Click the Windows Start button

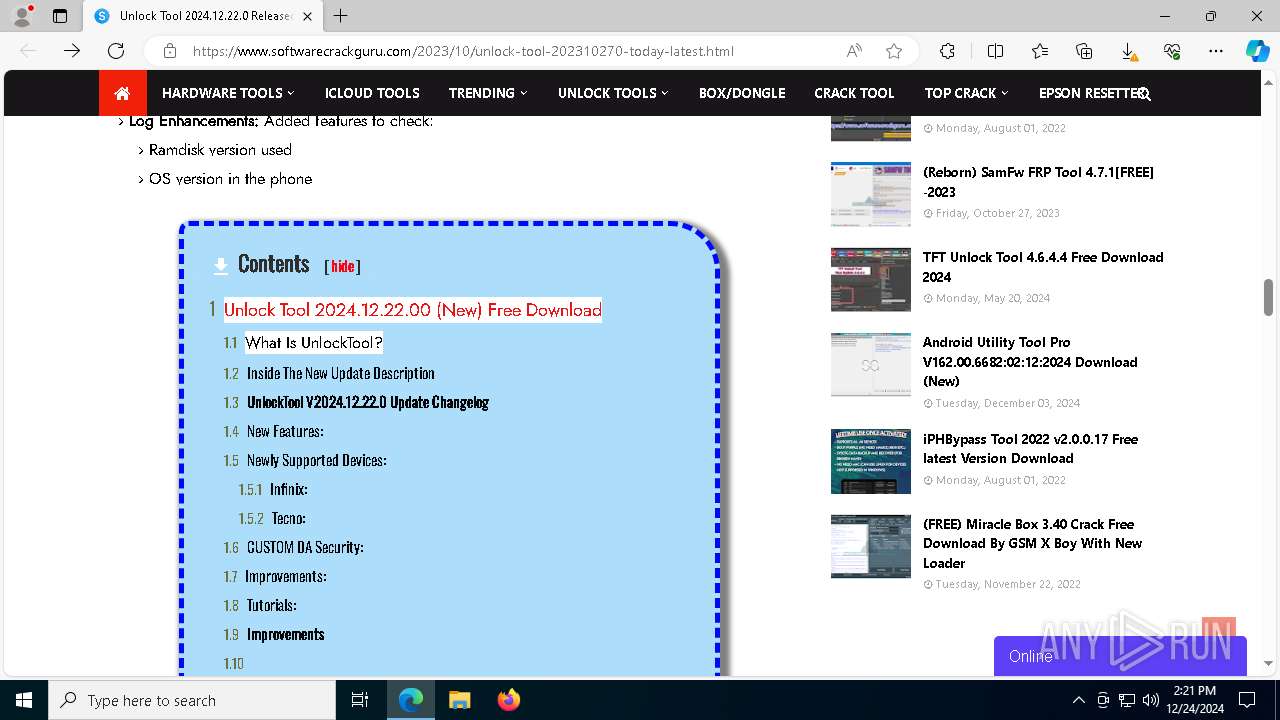point(24,700)
